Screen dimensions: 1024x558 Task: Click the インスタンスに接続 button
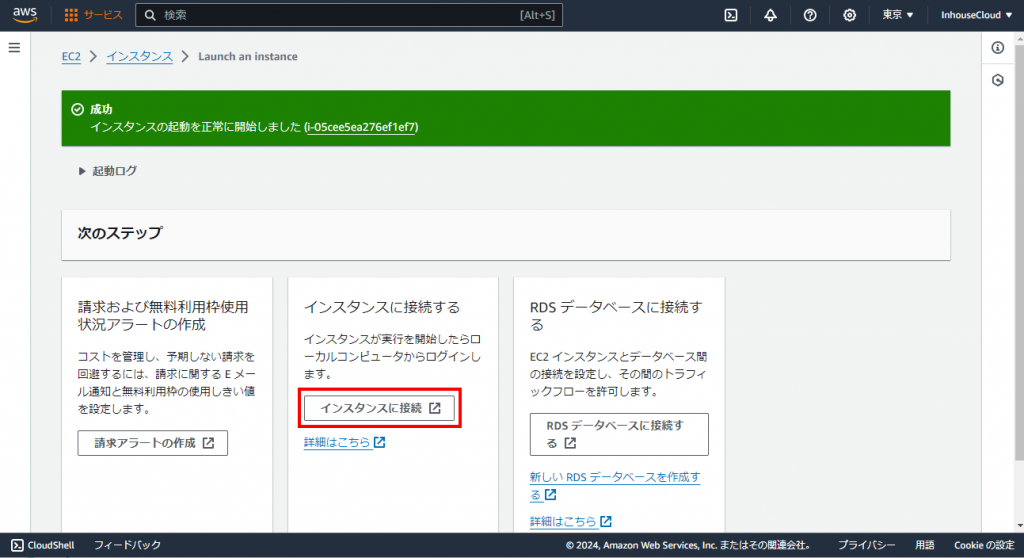[380, 408]
